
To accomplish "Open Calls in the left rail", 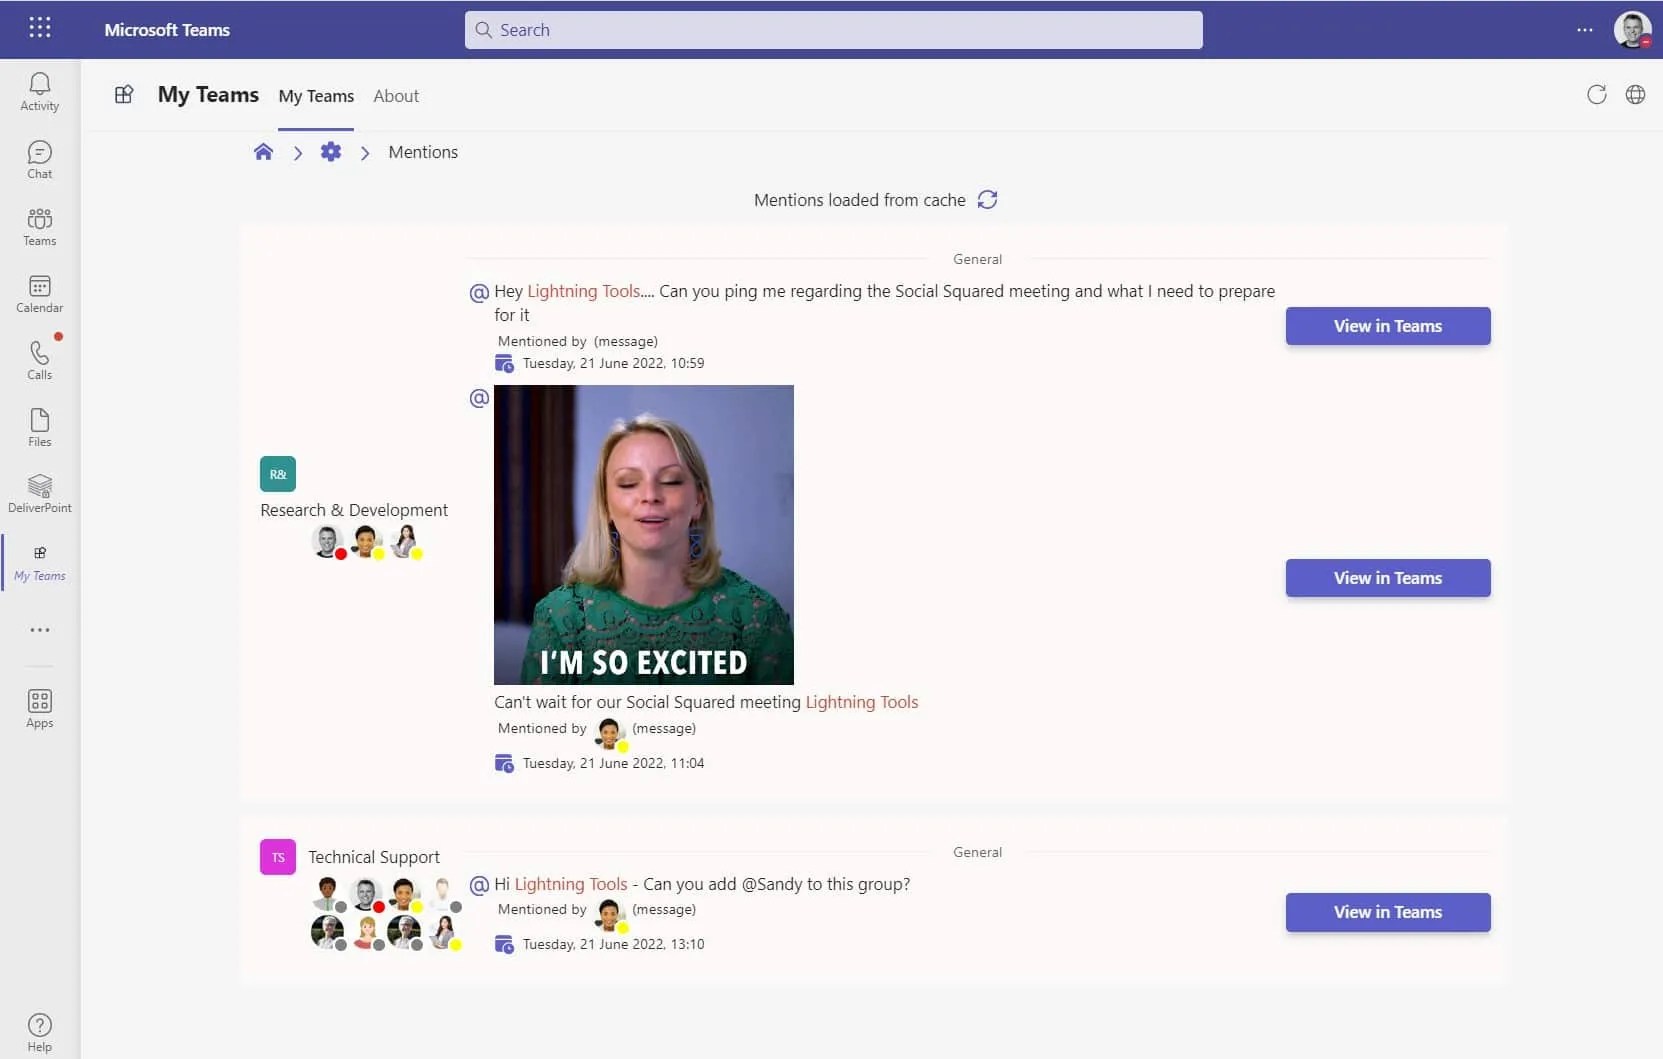I will [x=40, y=361].
